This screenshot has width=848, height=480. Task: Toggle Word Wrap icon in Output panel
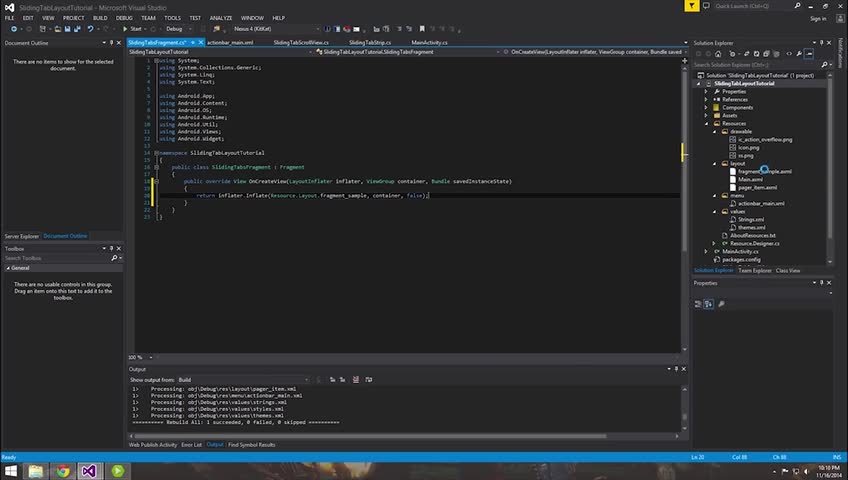(x=368, y=379)
